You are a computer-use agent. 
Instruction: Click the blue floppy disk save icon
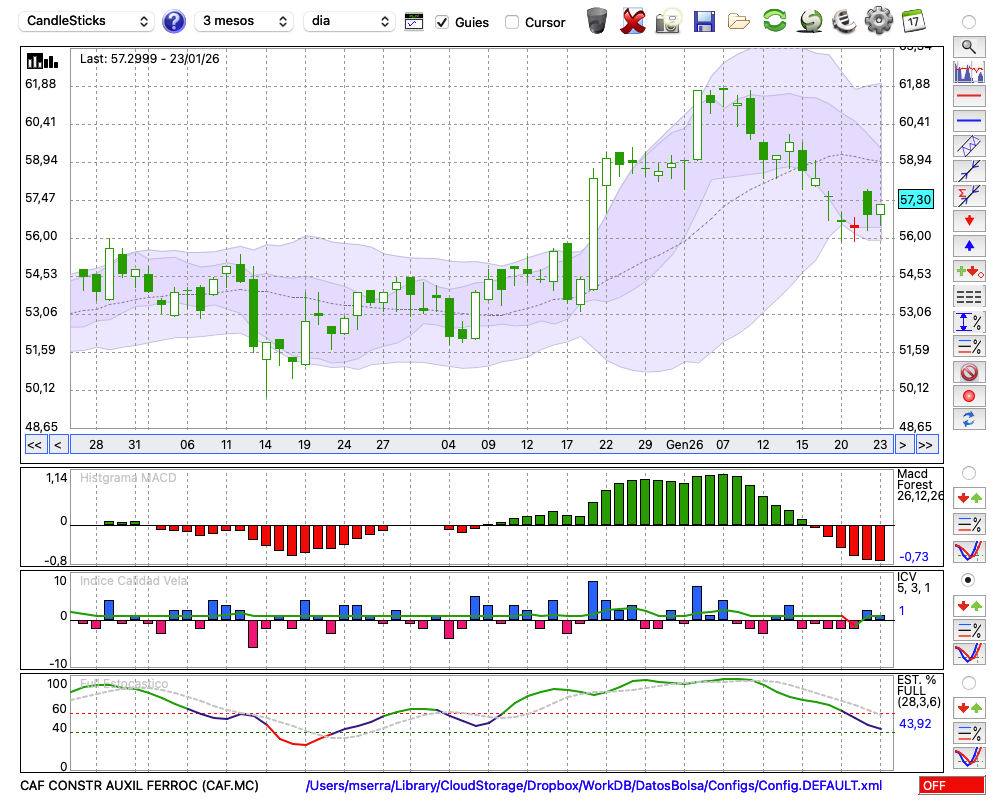pos(704,21)
